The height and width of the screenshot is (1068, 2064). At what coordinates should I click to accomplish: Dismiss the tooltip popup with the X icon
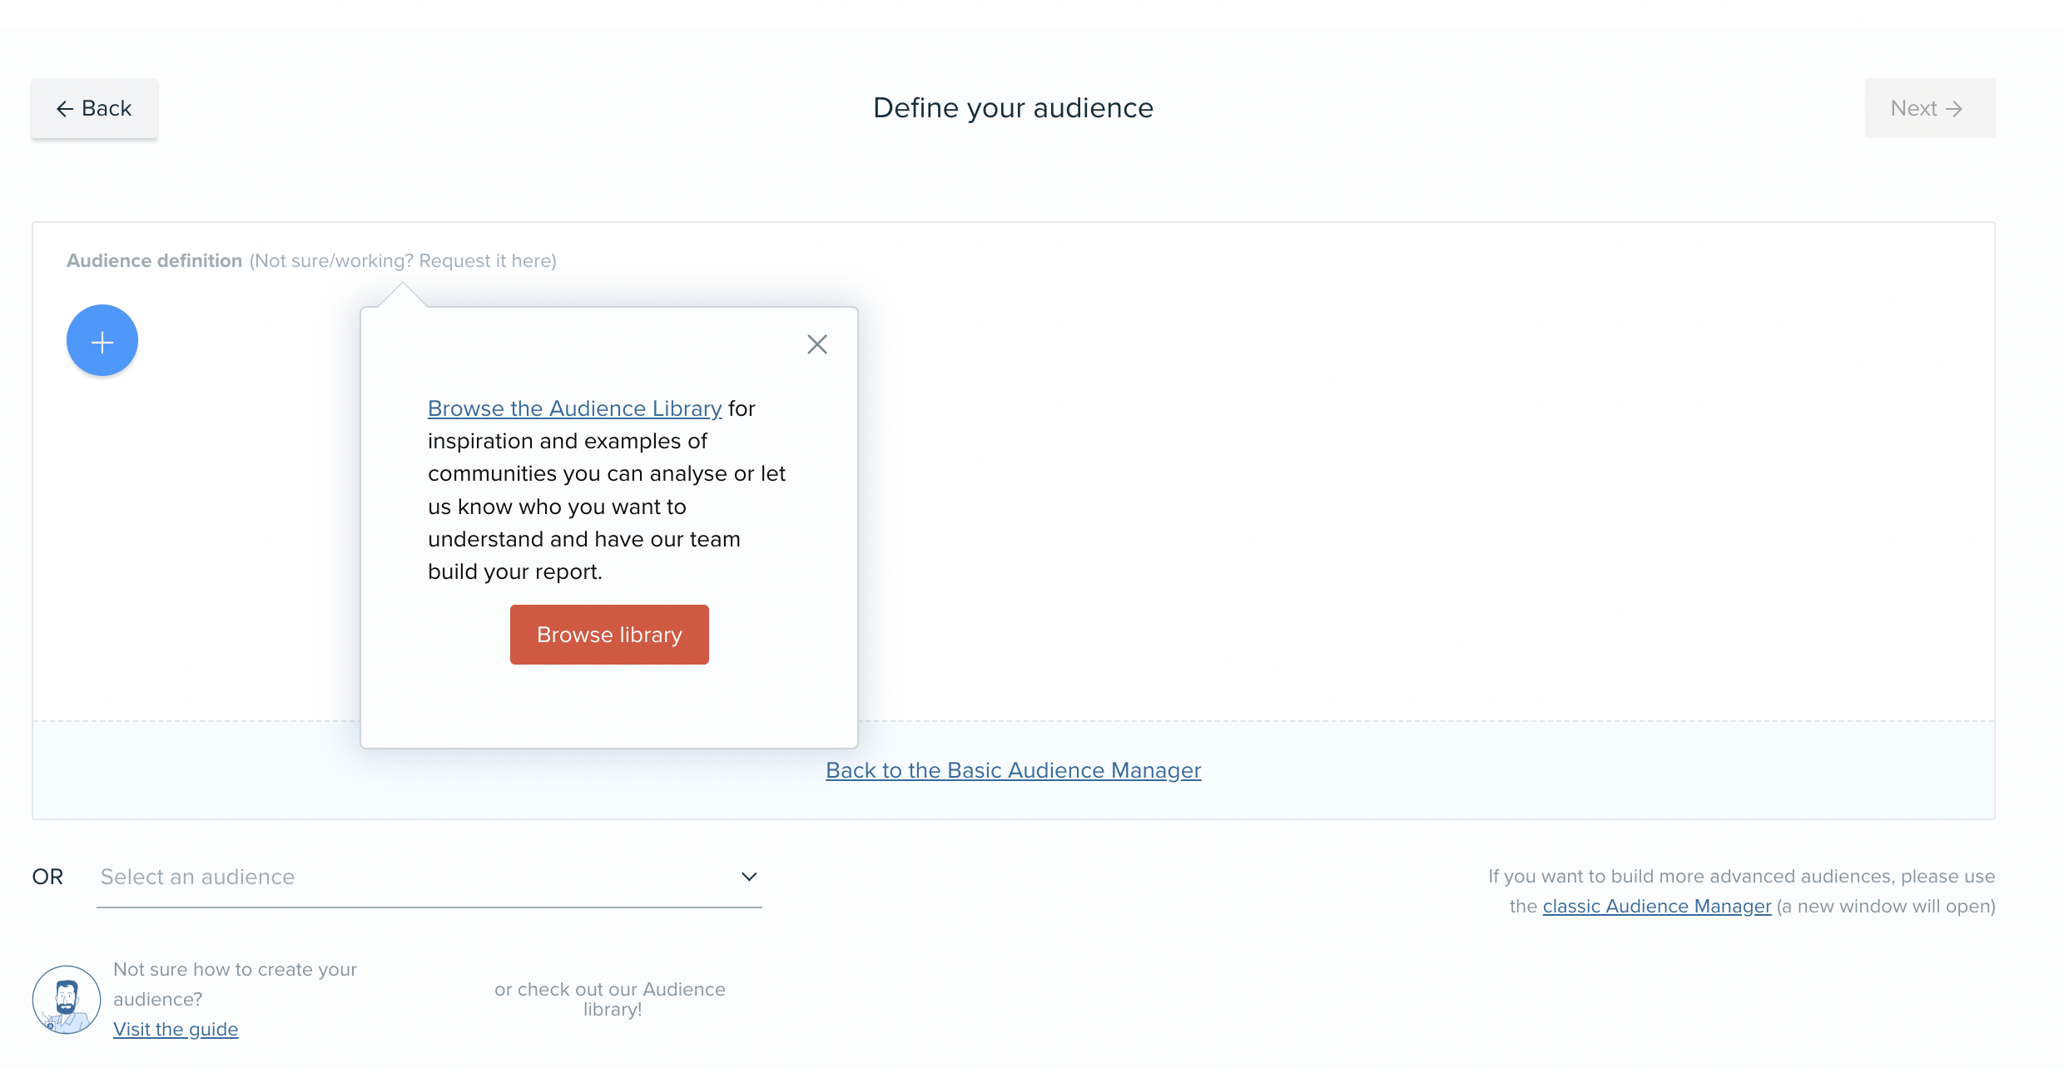tap(817, 344)
